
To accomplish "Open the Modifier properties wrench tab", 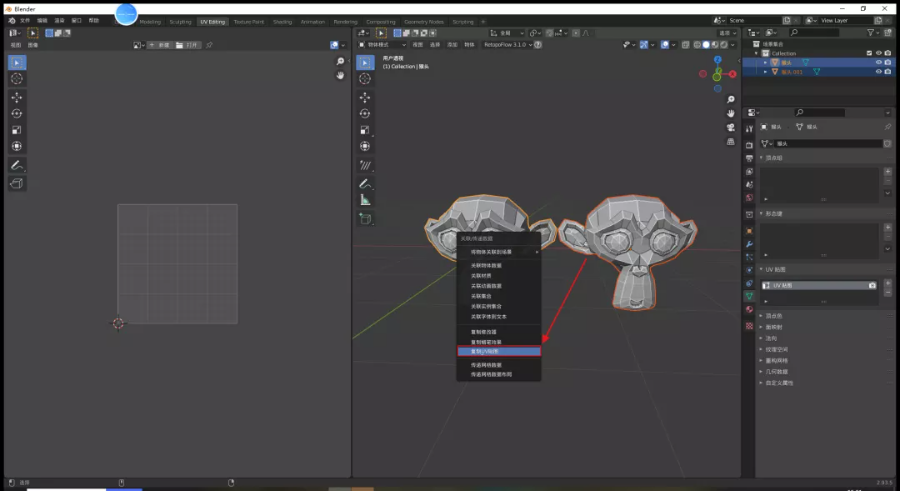I will point(749,245).
